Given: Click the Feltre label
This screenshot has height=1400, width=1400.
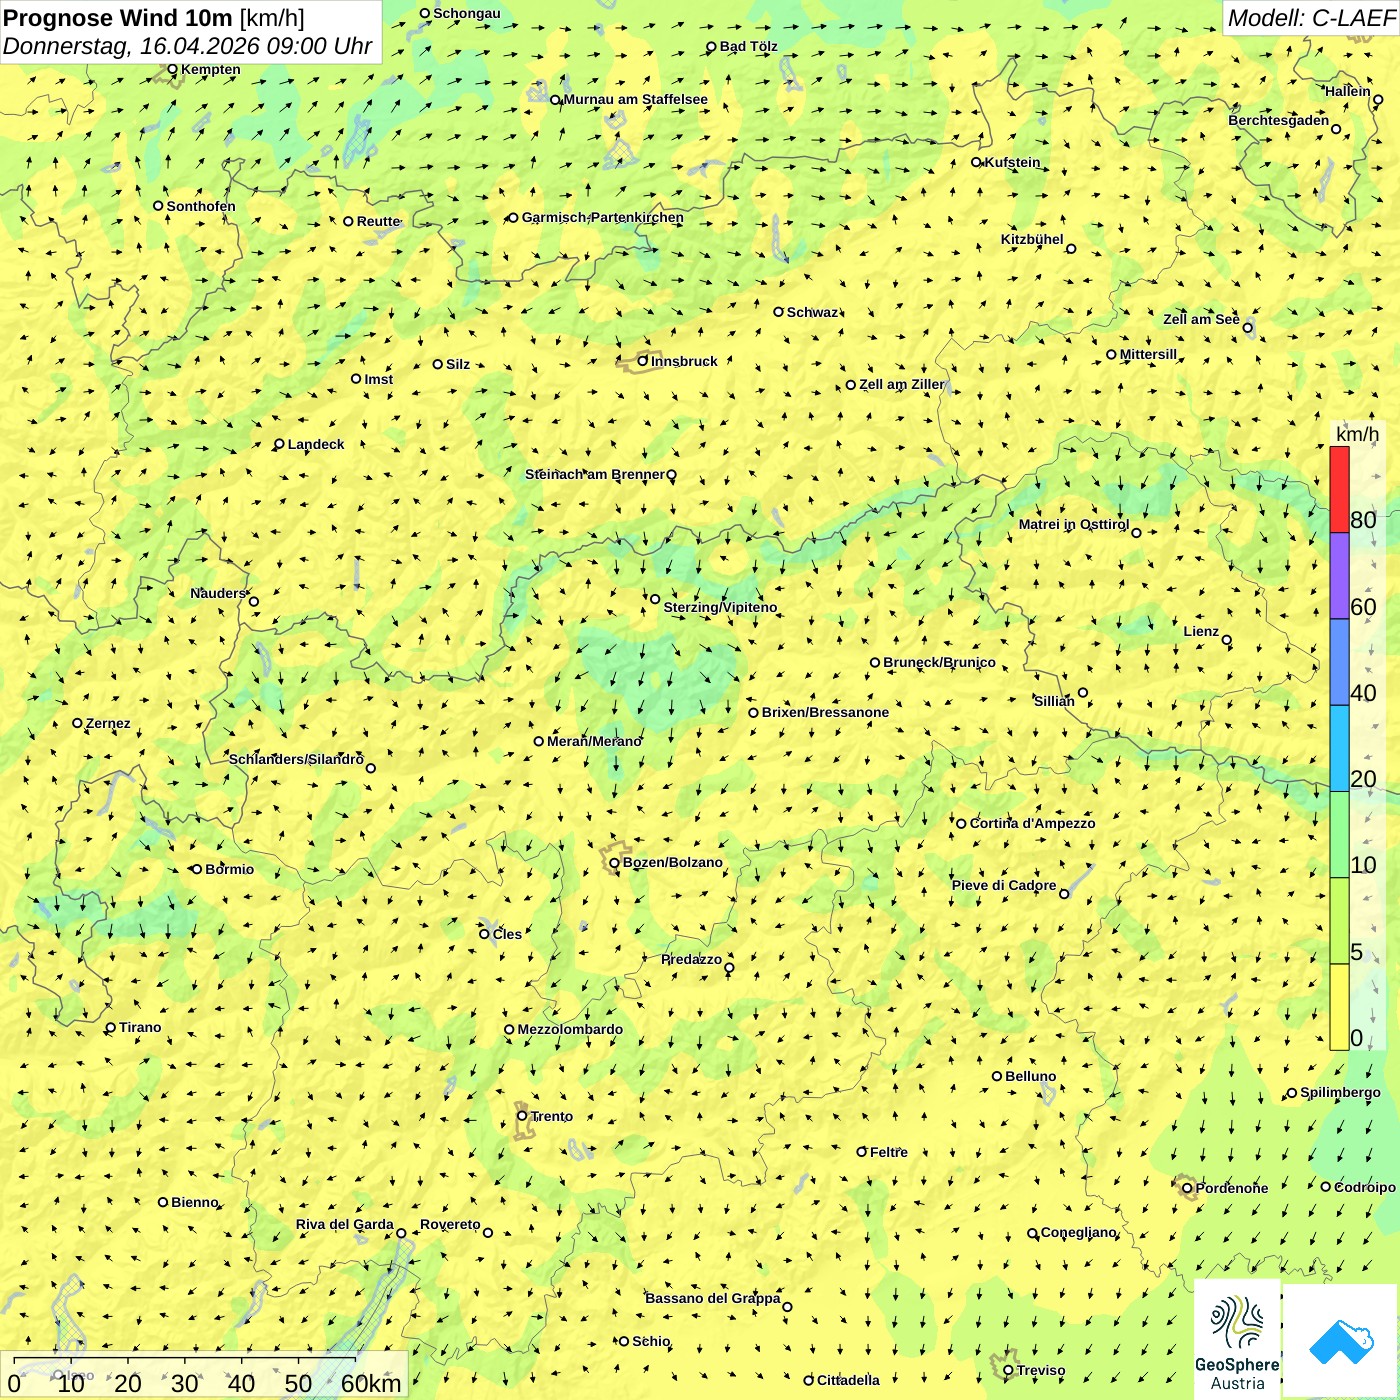Looking at the screenshot, I should [x=889, y=1152].
